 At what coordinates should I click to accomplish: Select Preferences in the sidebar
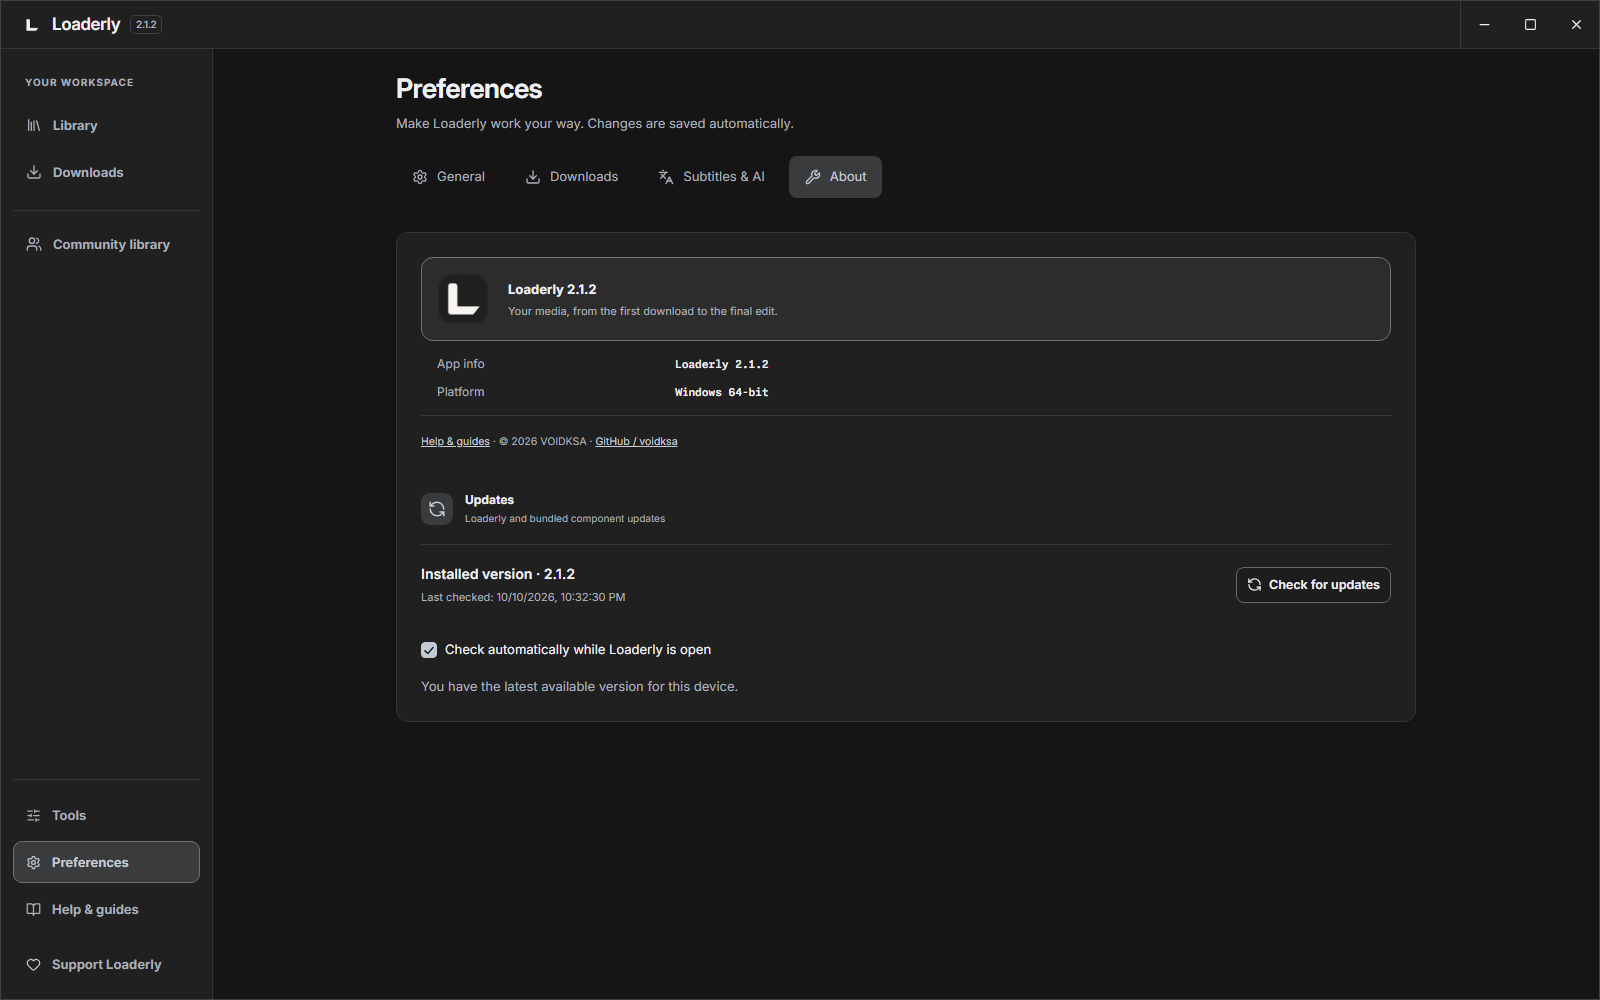click(106, 862)
